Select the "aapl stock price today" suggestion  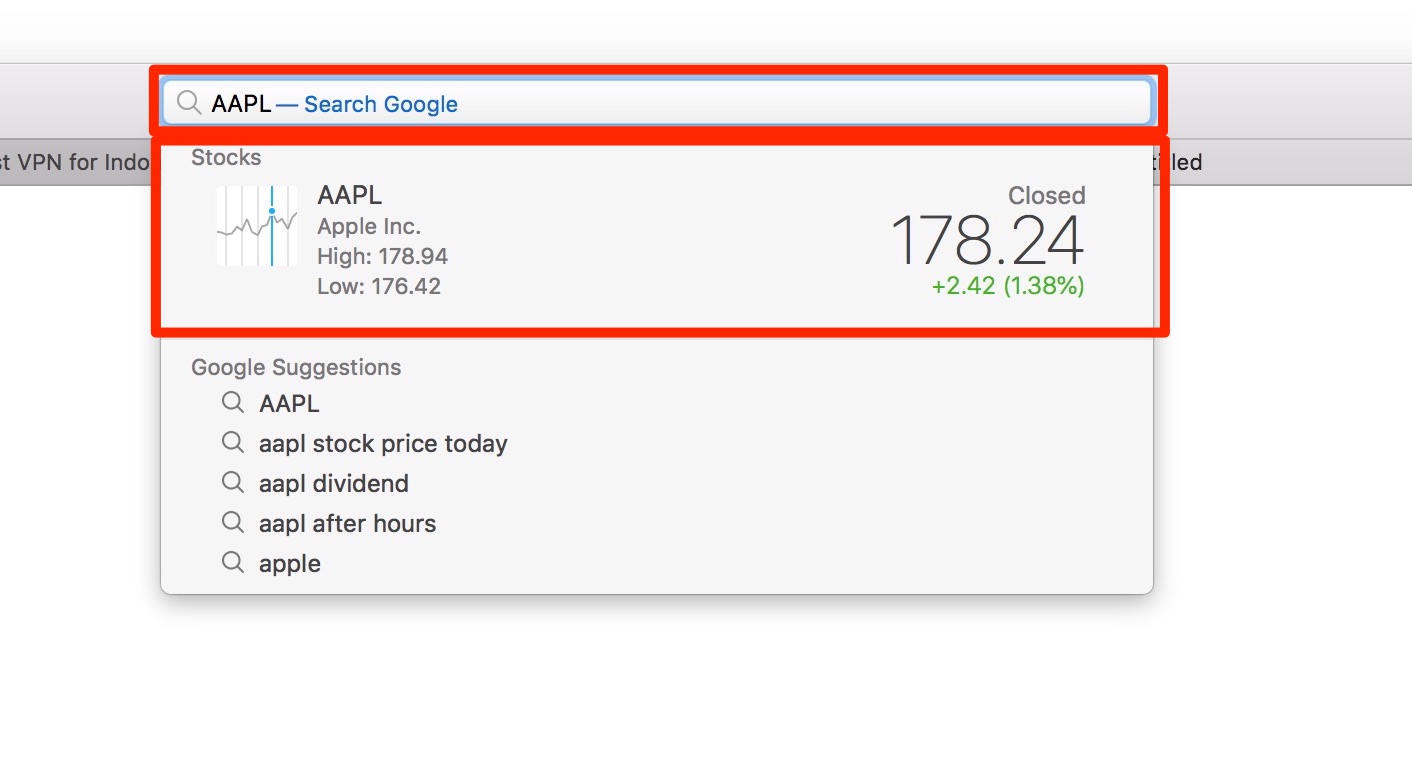tap(383, 443)
